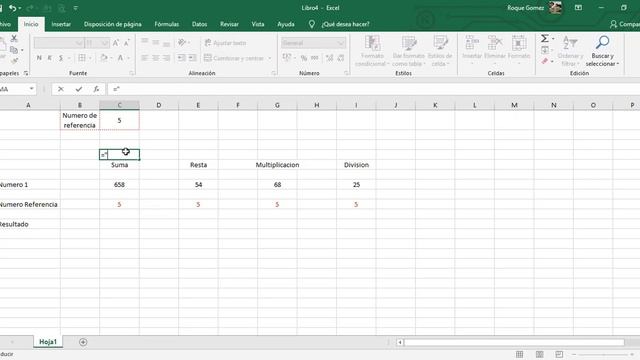Click increase font size icon
This screenshot has height=360, width=640.
coord(116,43)
